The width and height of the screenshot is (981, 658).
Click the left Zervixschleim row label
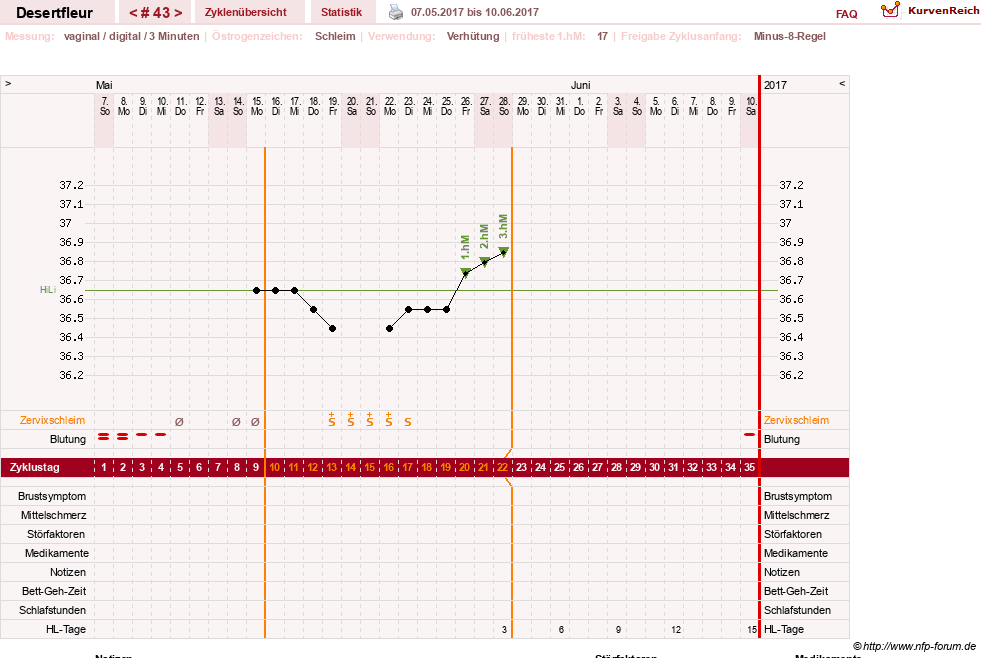click(x=53, y=420)
